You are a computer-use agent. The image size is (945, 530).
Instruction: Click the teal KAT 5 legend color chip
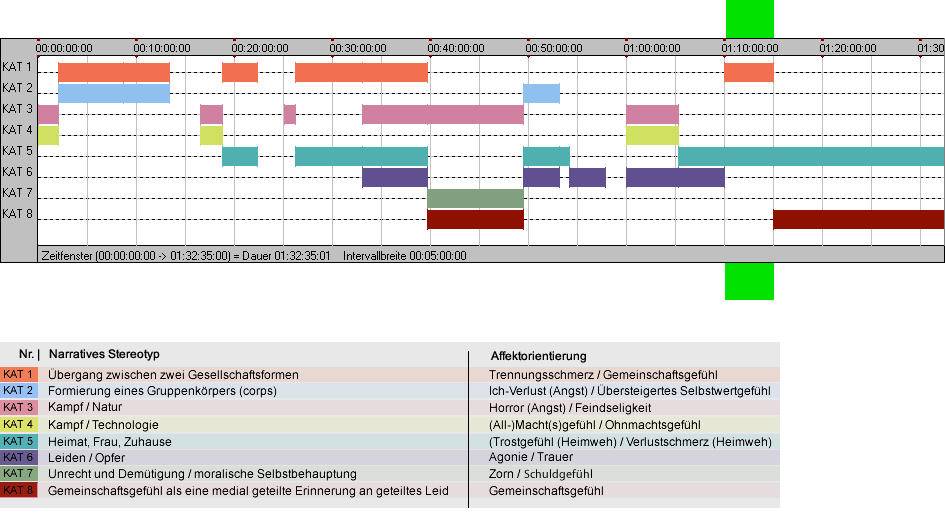pyautogui.click(x=19, y=441)
